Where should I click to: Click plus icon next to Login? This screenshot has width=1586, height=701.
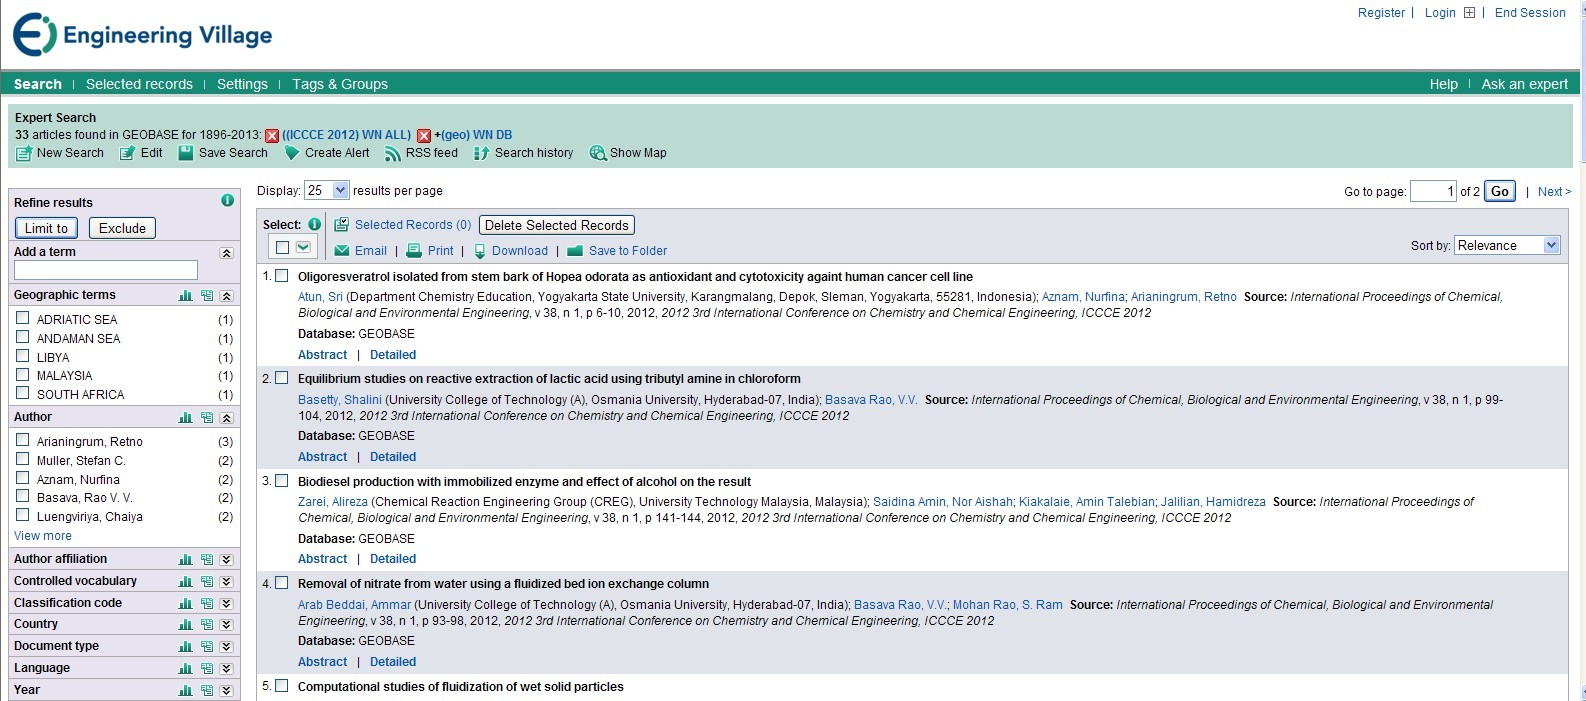[x=1469, y=13]
